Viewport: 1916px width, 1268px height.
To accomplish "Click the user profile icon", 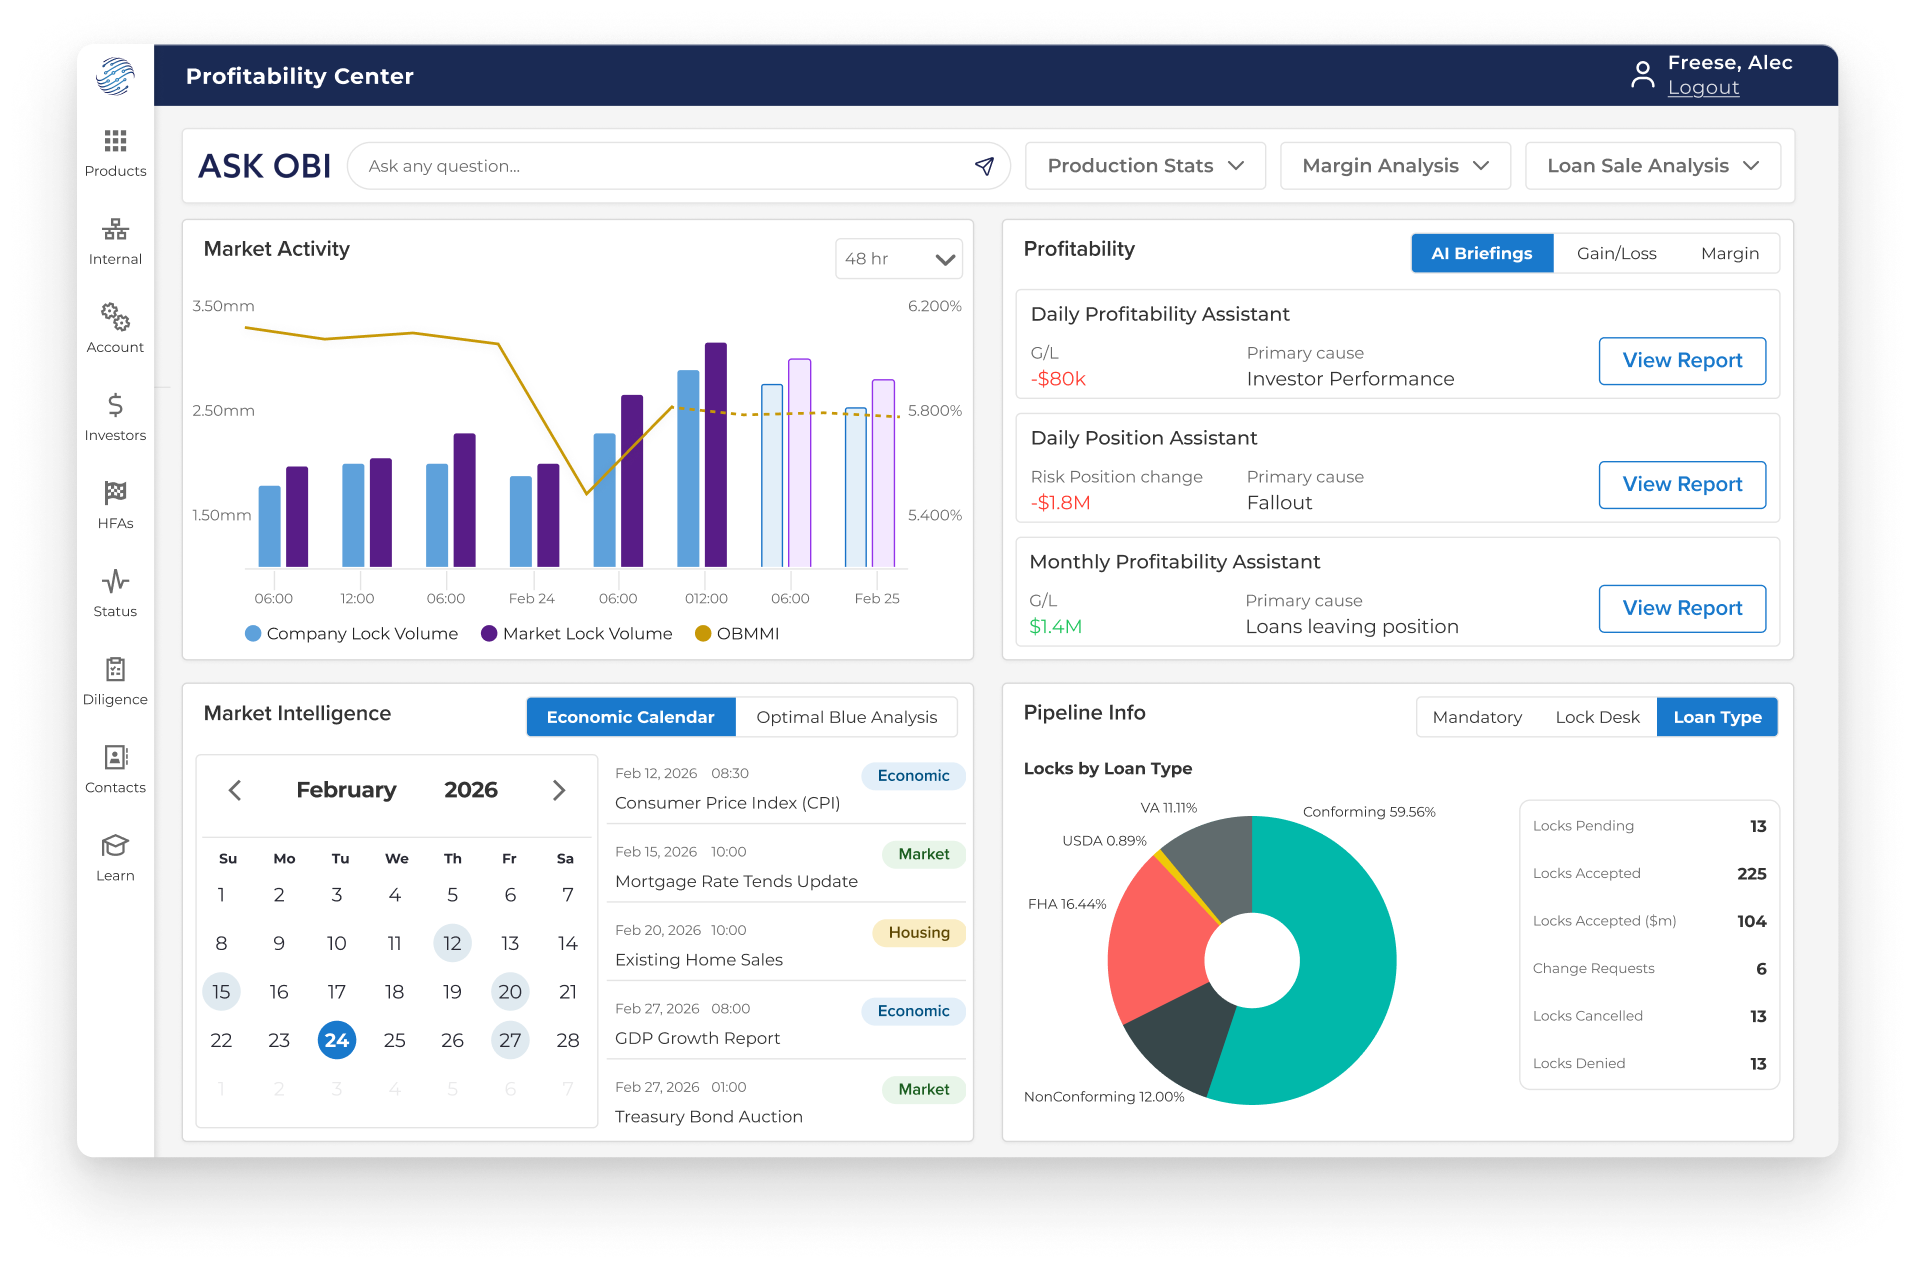I will tap(1642, 75).
